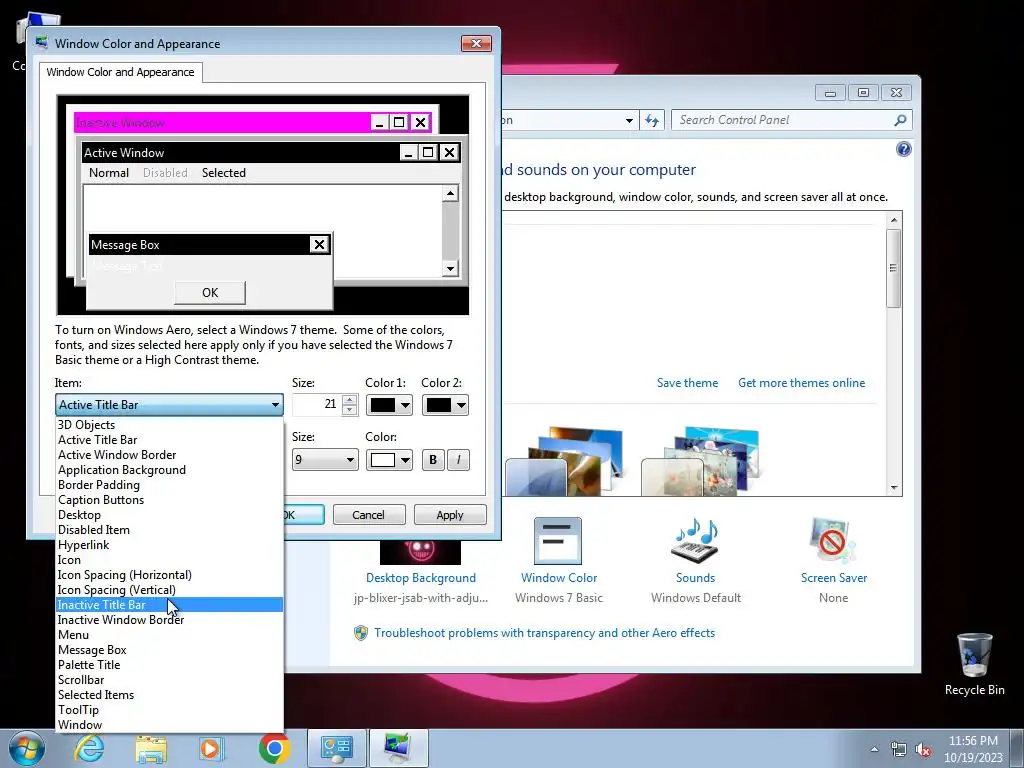Click the Search Control Panel field
1024x768 pixels.
(784, 120)
